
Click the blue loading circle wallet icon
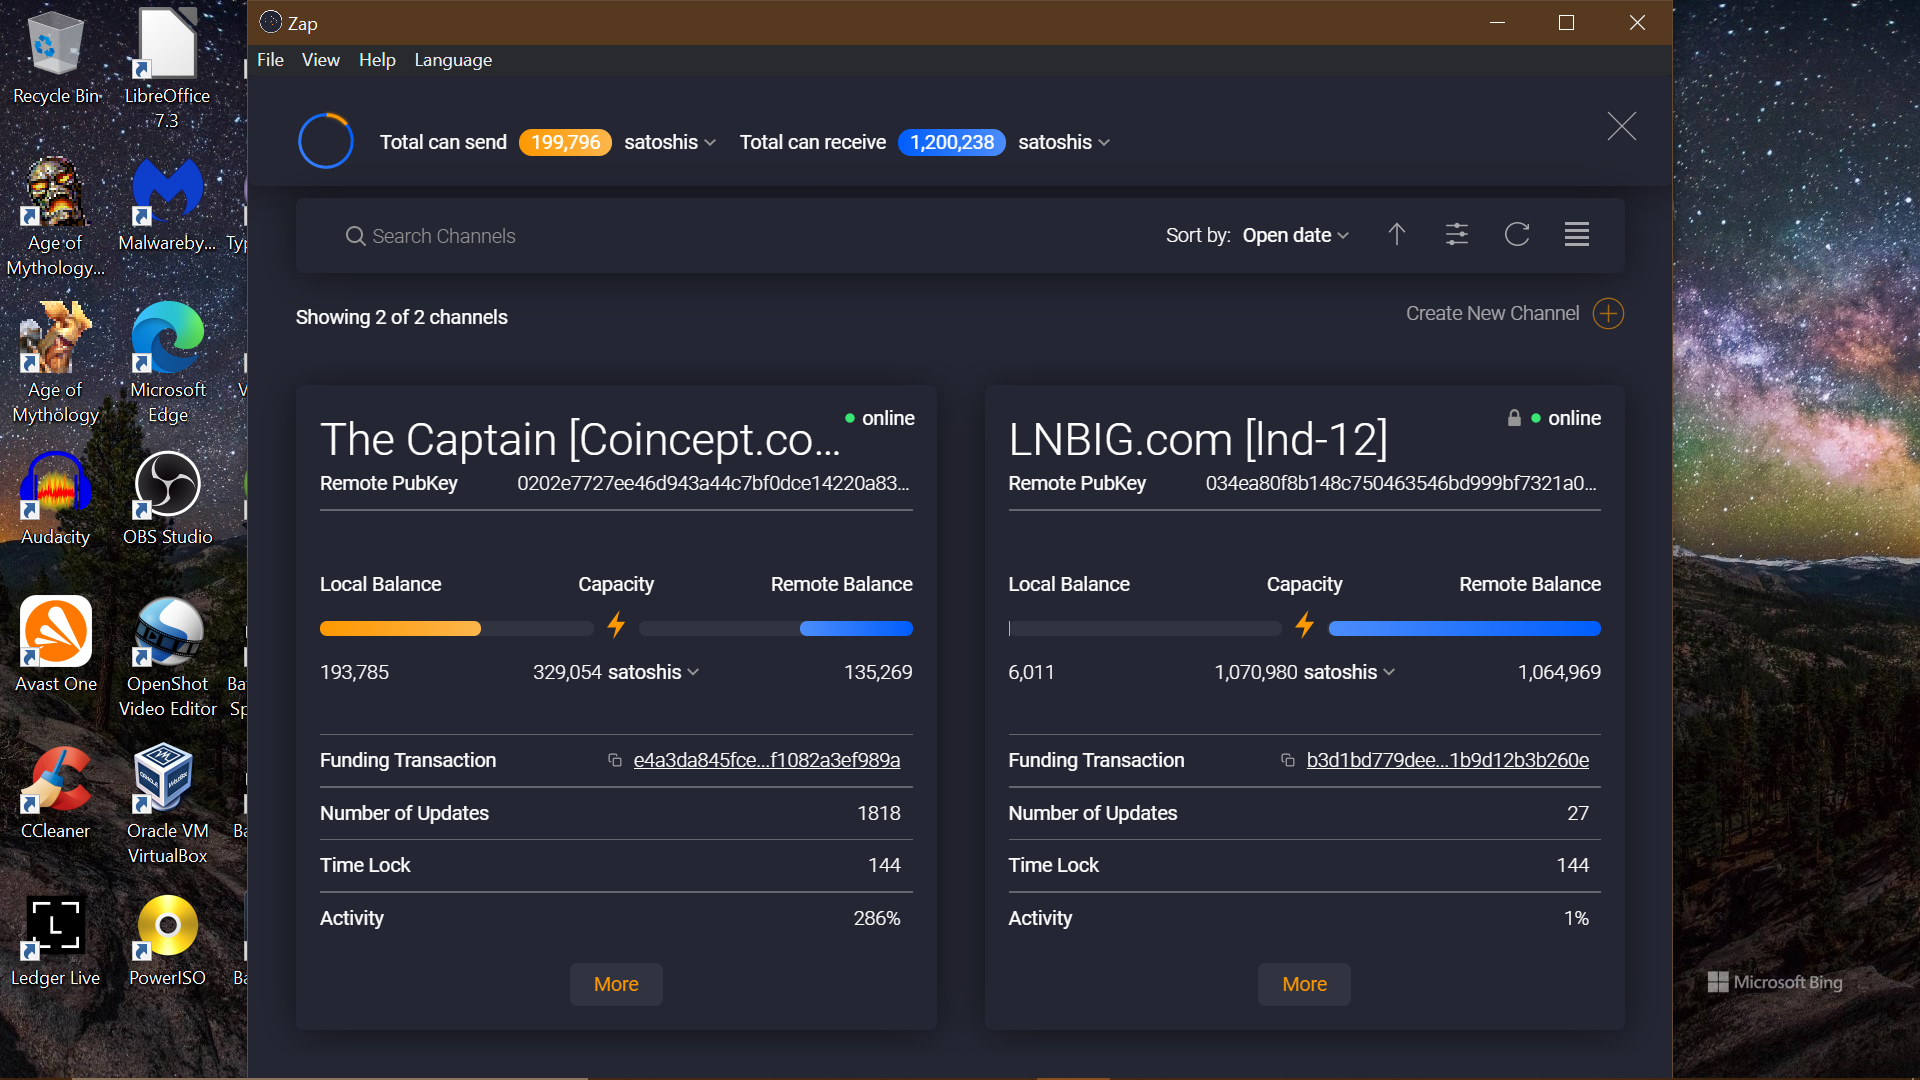326,141
